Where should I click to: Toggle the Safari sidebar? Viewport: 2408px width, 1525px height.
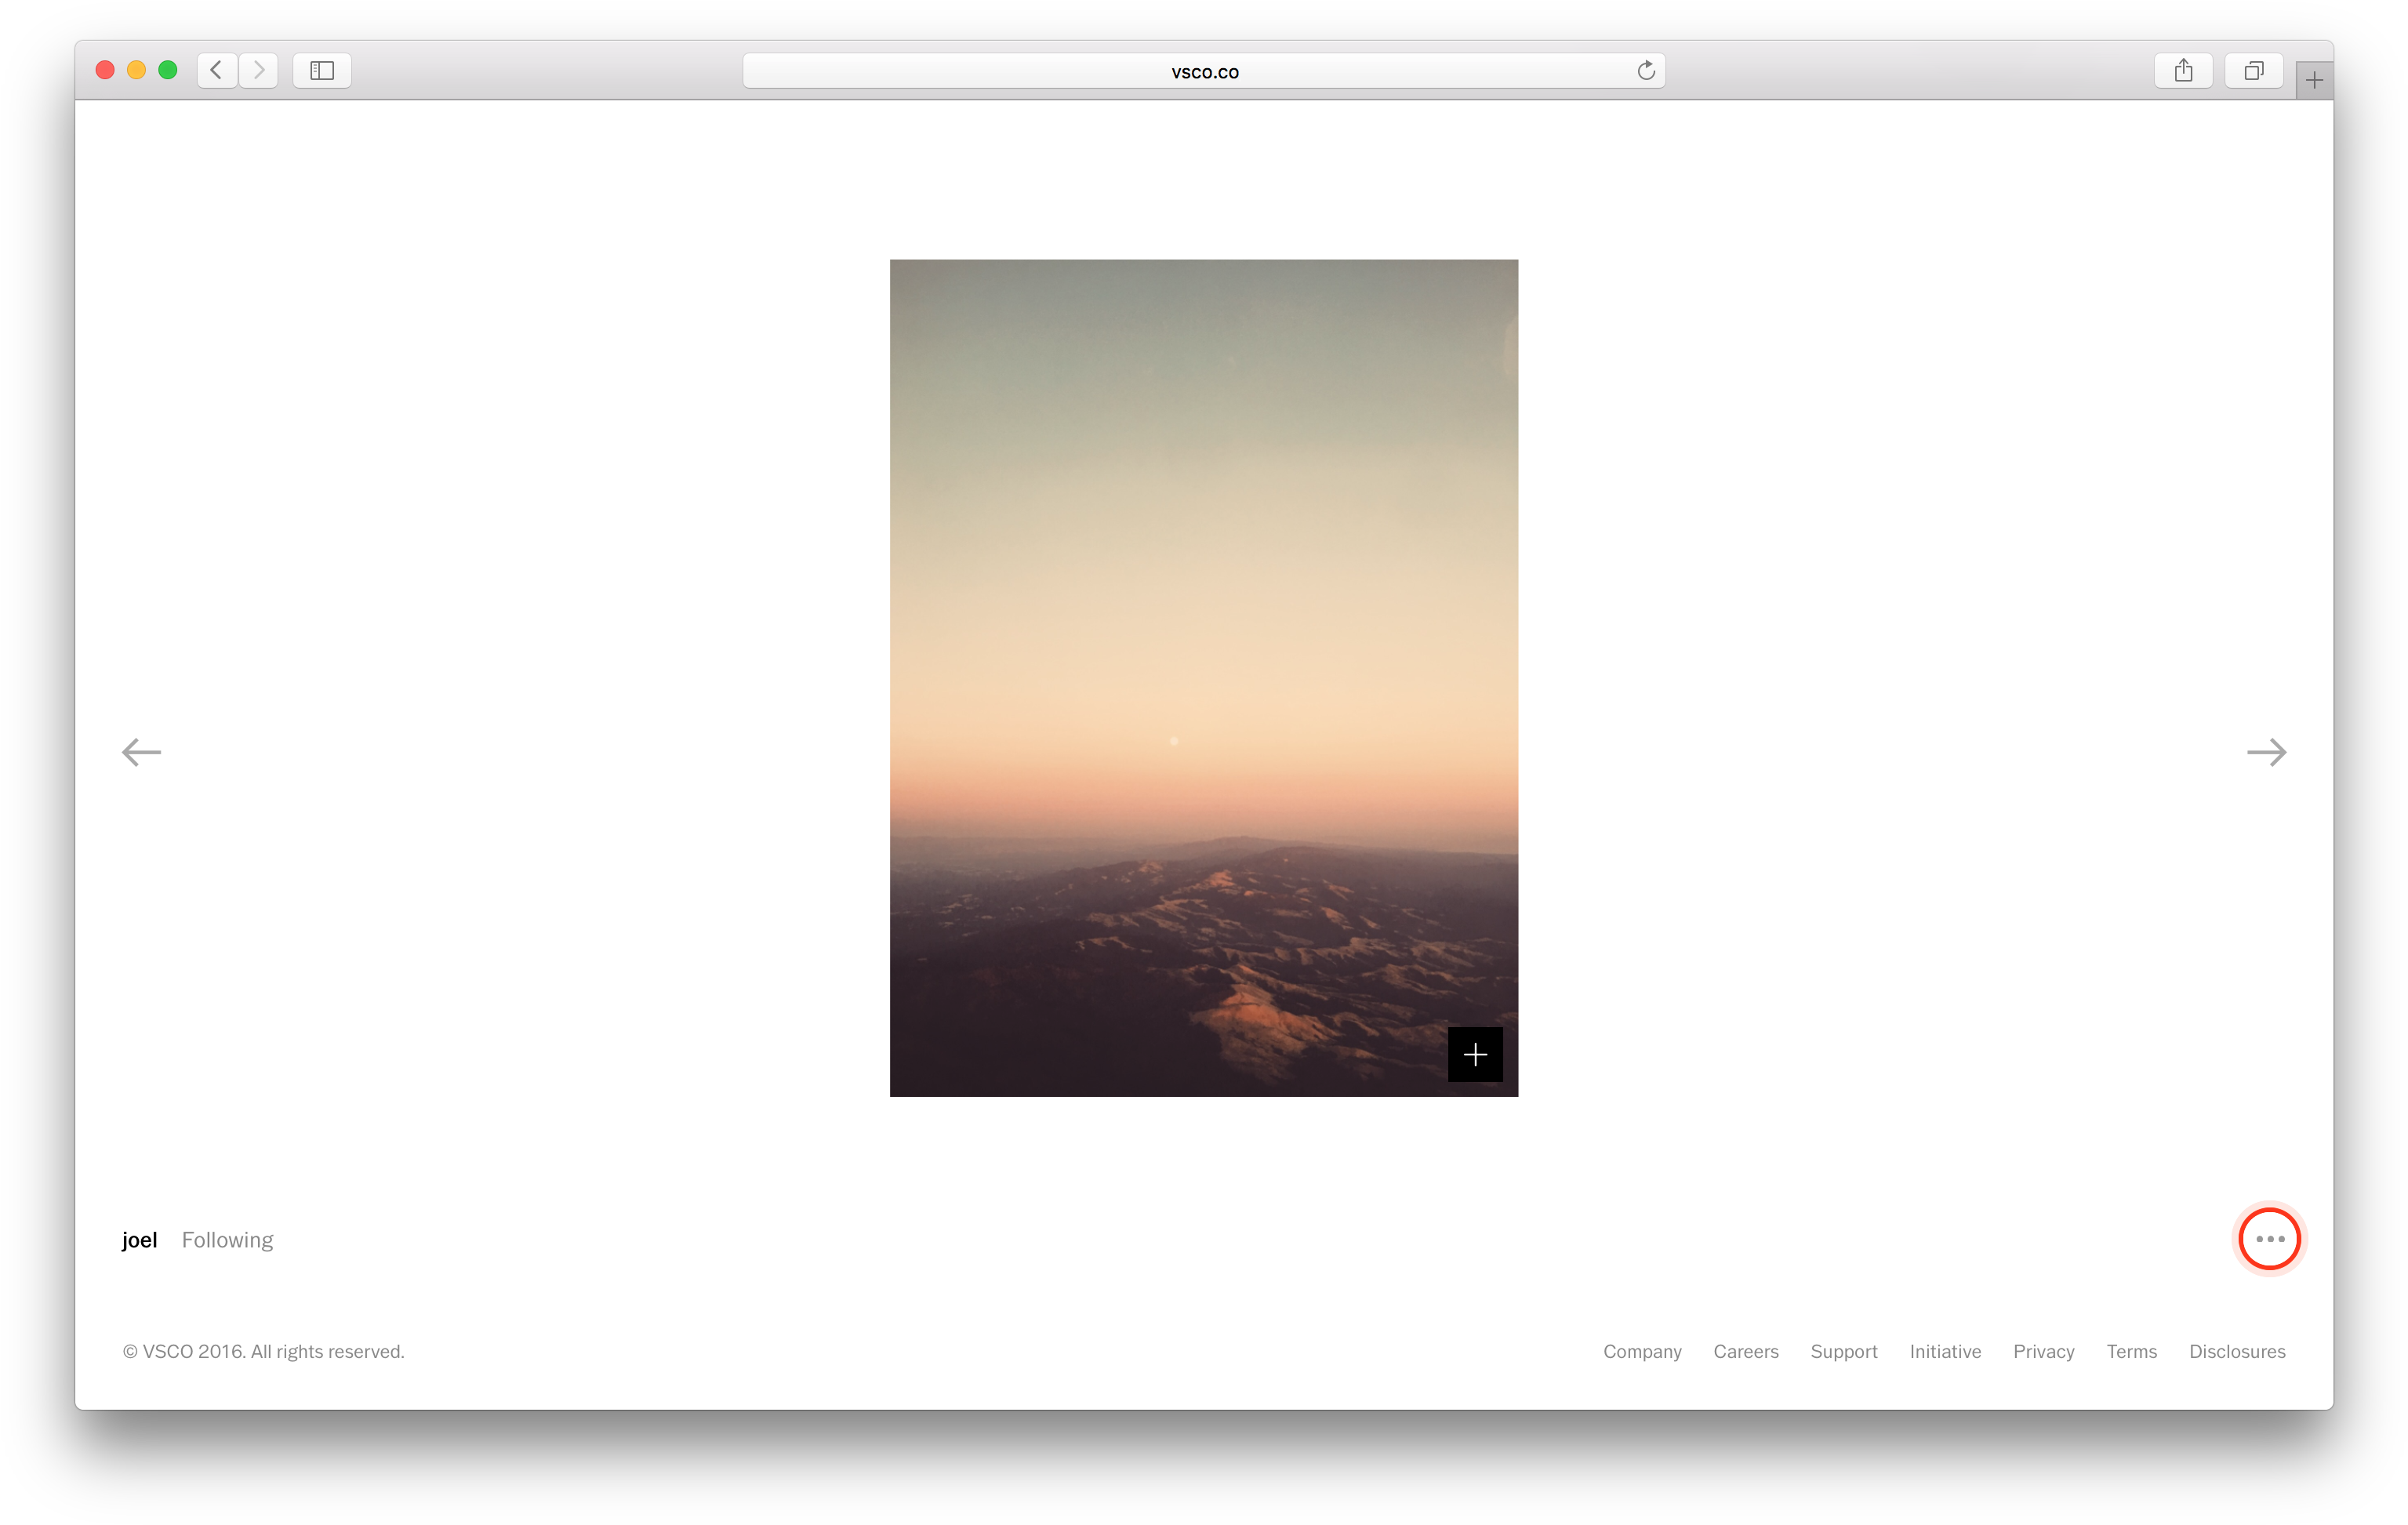322,70
